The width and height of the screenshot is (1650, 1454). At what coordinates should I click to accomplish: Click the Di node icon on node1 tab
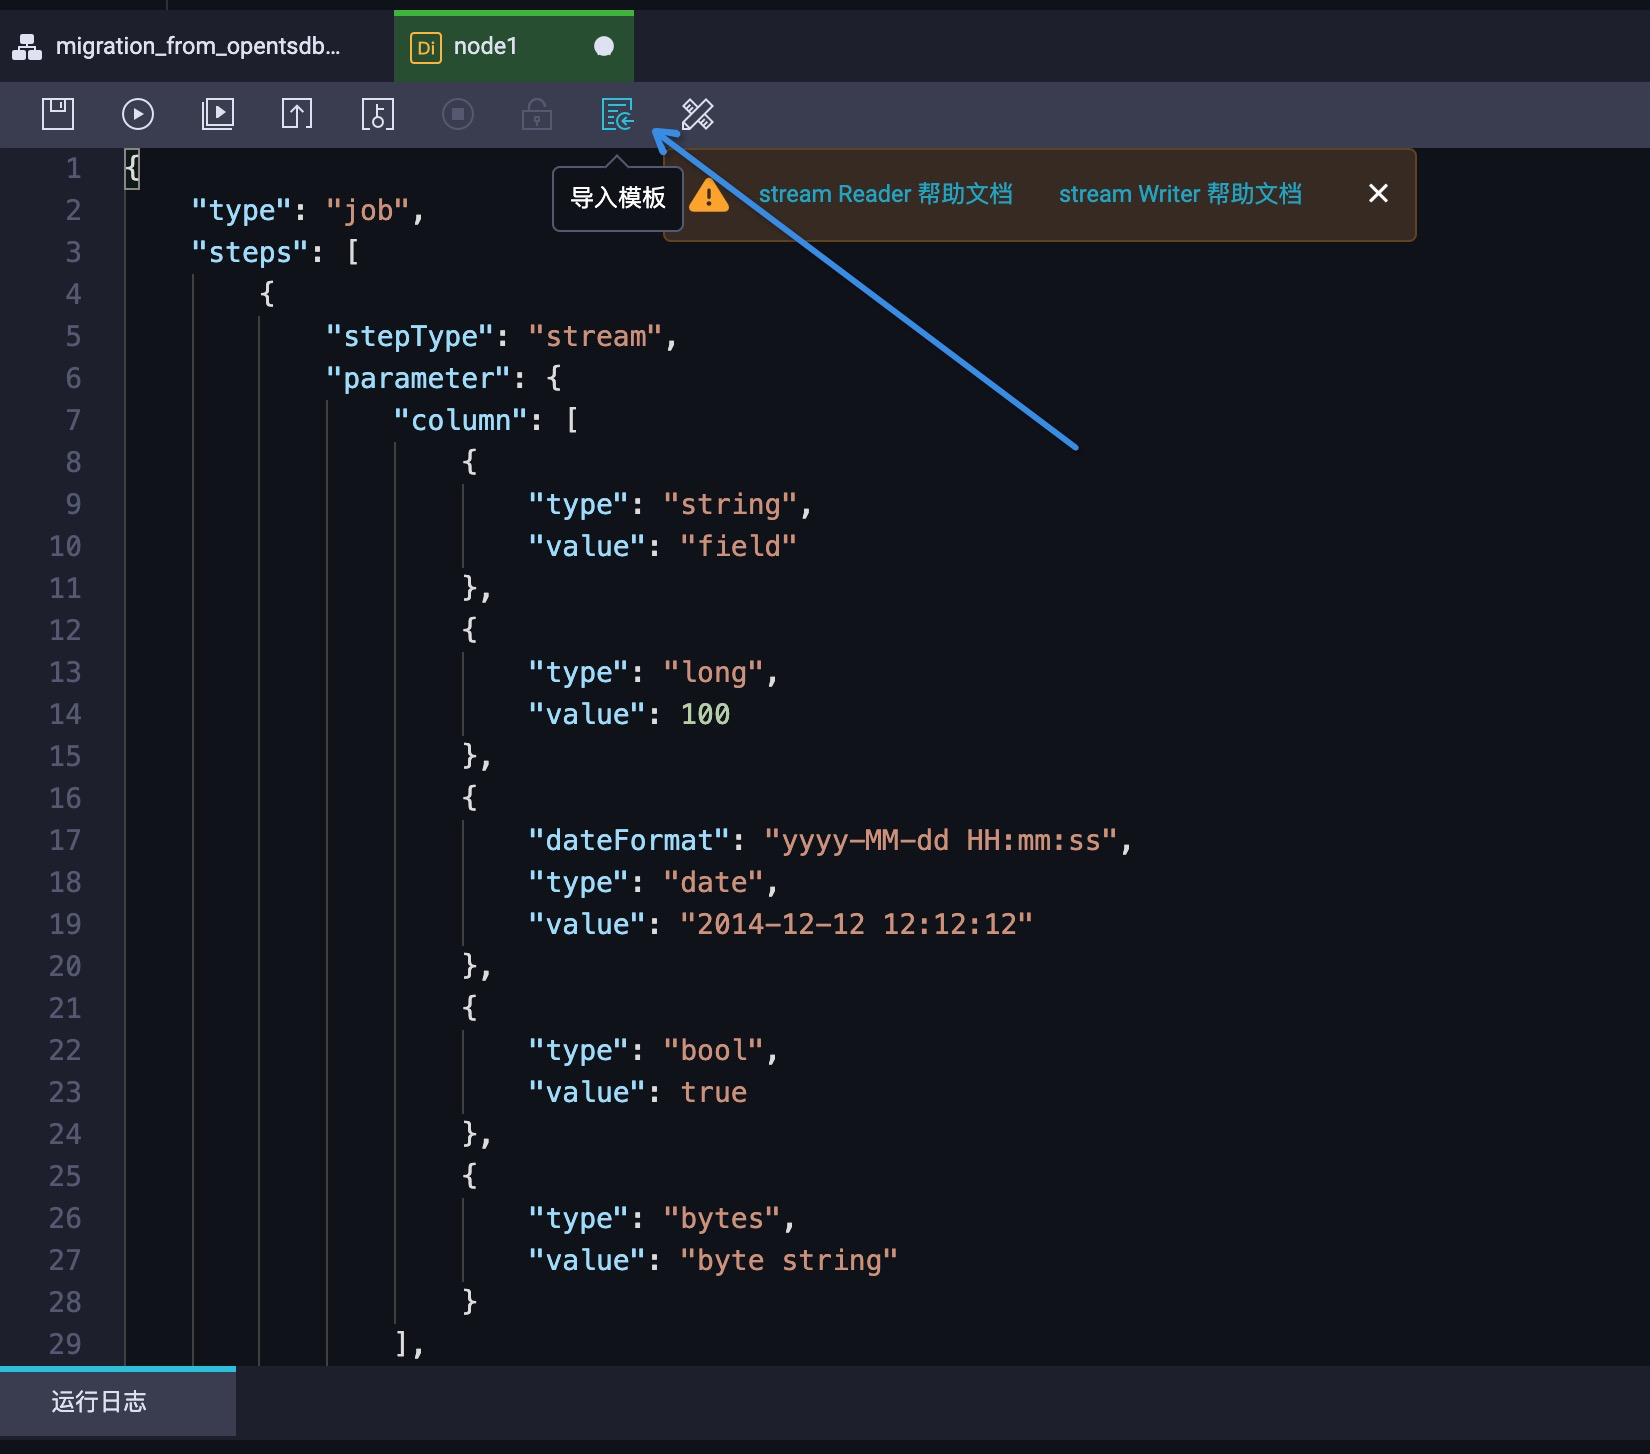pyautogui.click(x=426, y=47)
